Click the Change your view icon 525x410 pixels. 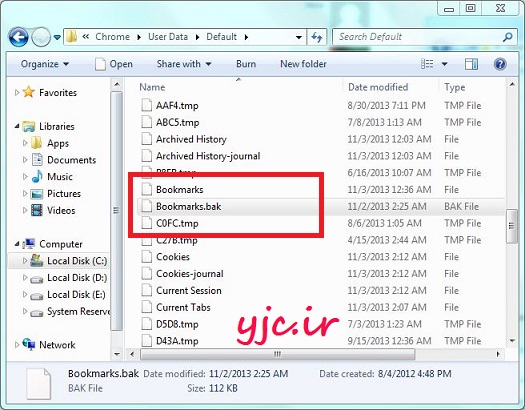pos(427,64)
